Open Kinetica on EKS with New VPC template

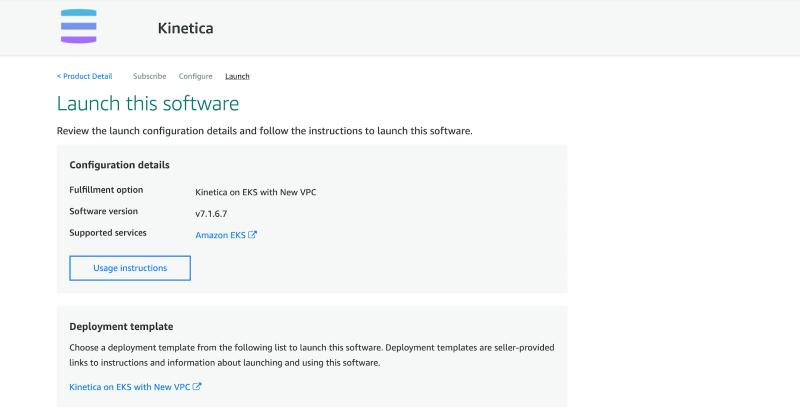[x=130, y=387]
